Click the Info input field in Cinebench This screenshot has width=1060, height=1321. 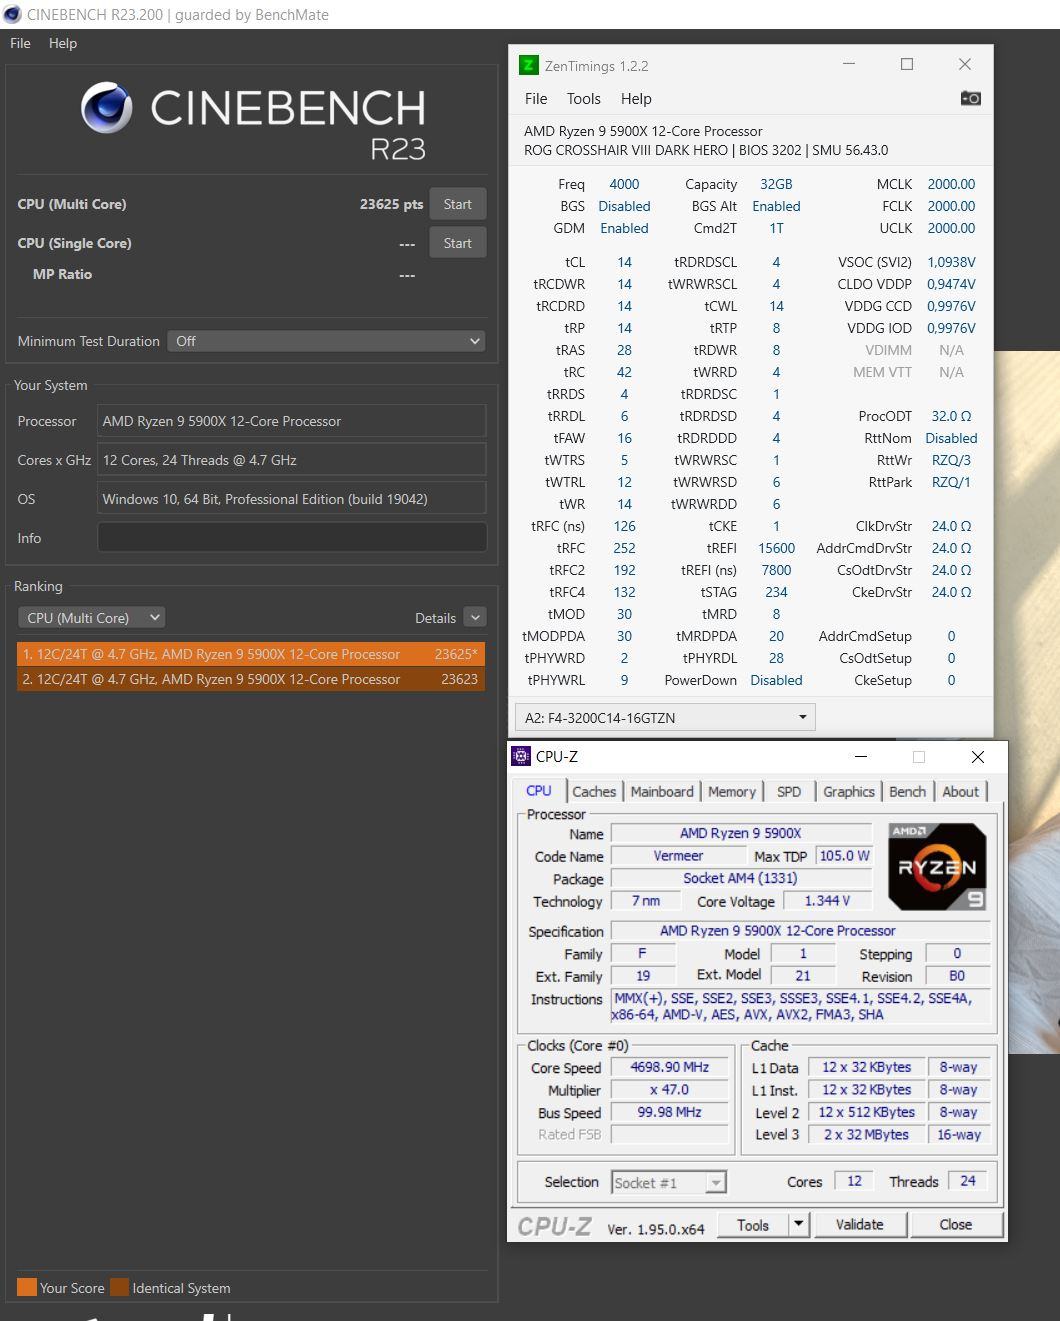[292, 538]
